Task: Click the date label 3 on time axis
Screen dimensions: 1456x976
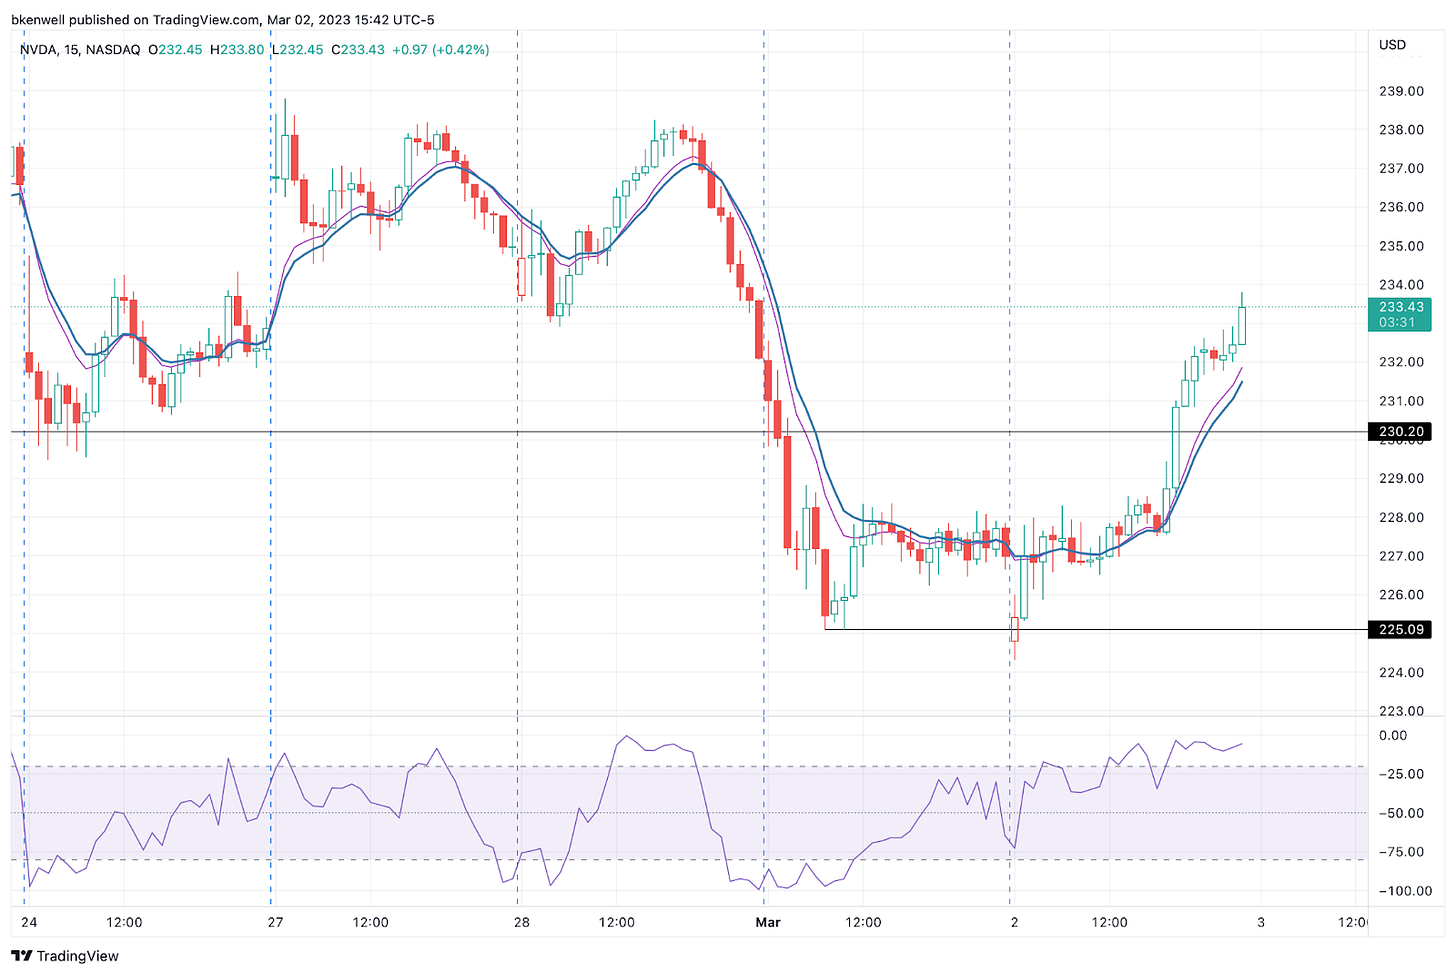Action: point(1260,922)
